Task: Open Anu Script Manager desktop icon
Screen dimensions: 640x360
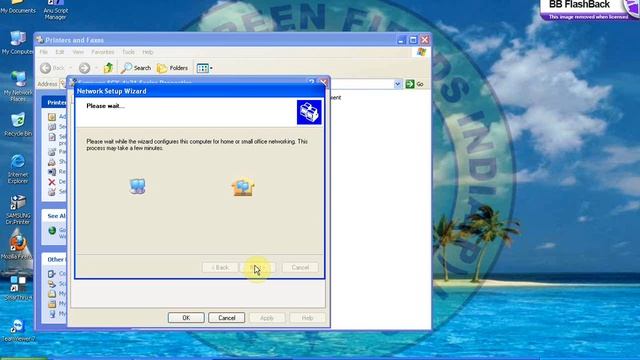Action: (x=56, y=10)
